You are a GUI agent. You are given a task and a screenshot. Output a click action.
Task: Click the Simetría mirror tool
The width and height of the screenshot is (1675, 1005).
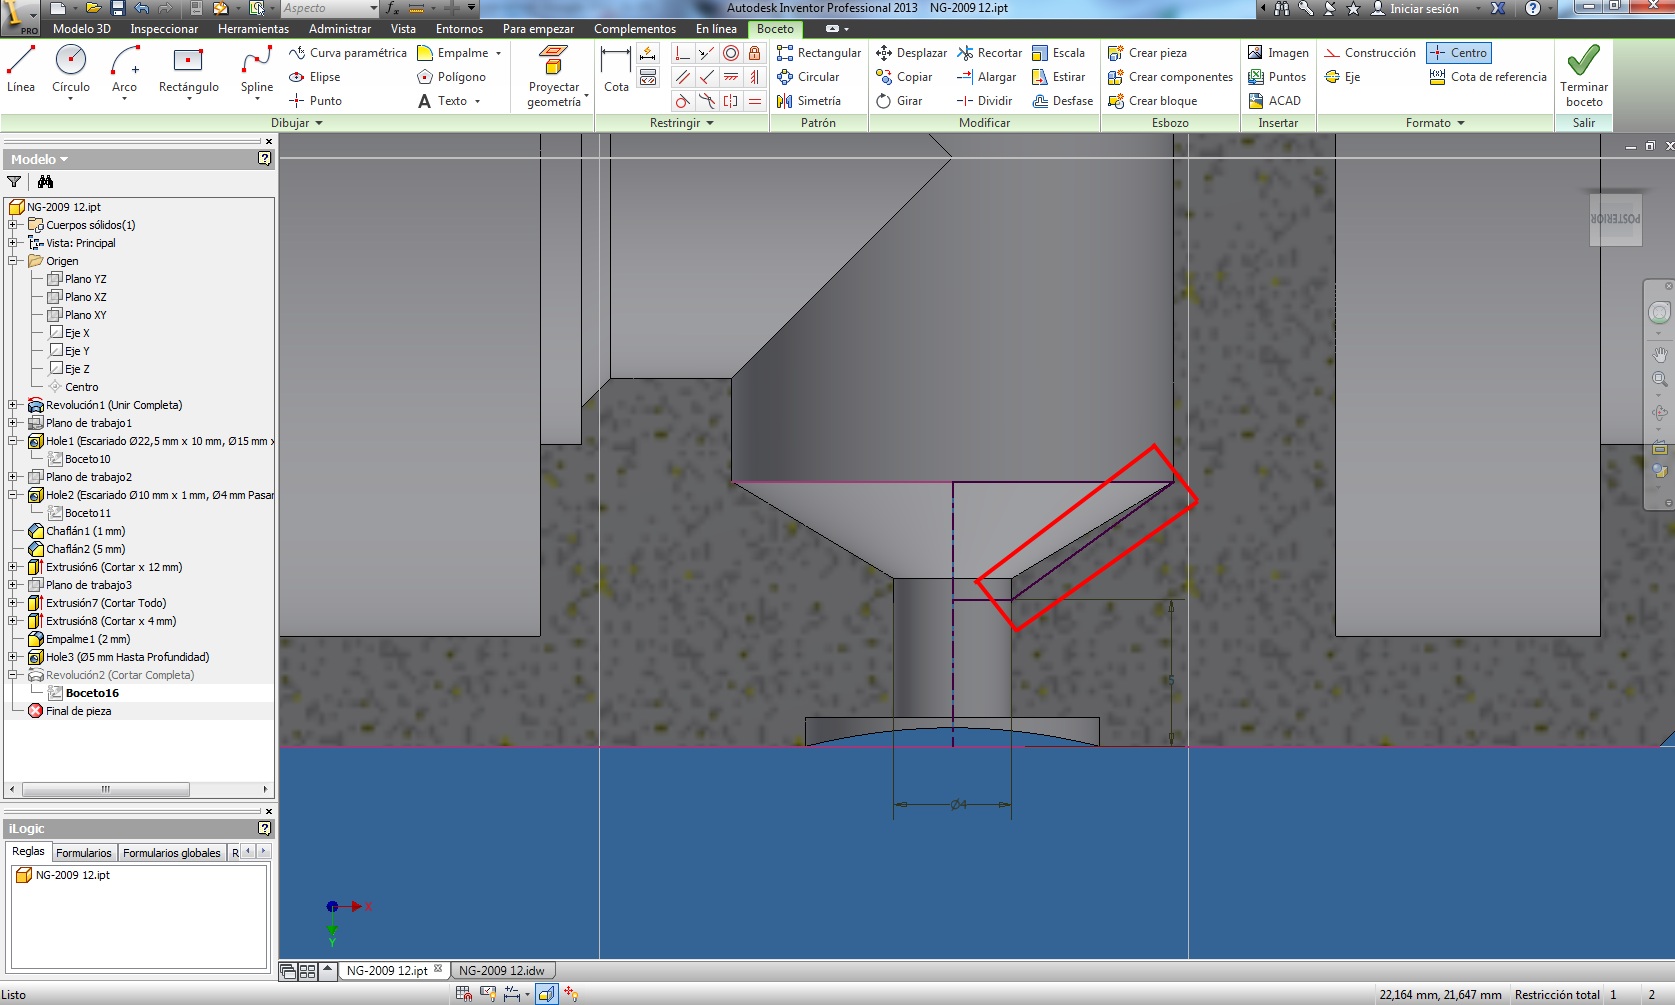click(x=809, y=101)
